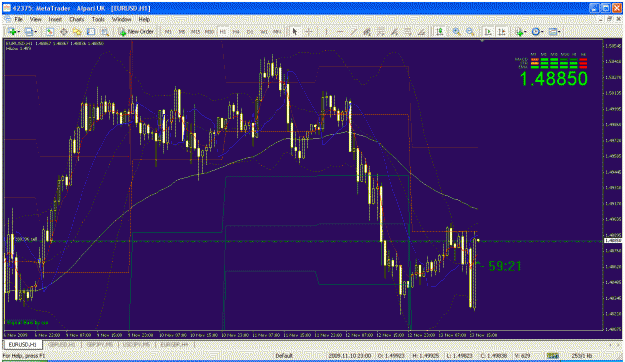
Task: Show the Data Window crosshair-circle icon
Action: [63, 31]
